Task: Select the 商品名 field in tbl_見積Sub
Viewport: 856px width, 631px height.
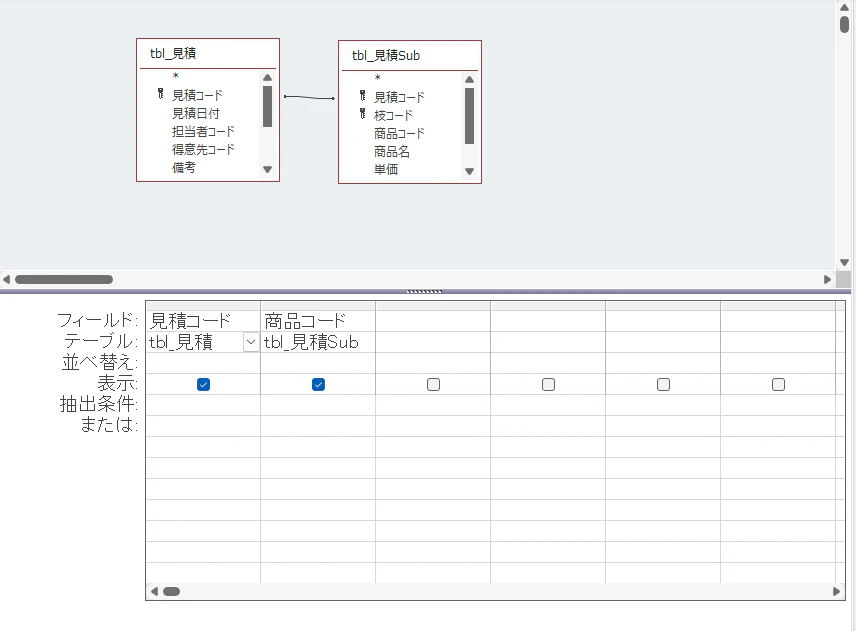Action: [390, 152]
